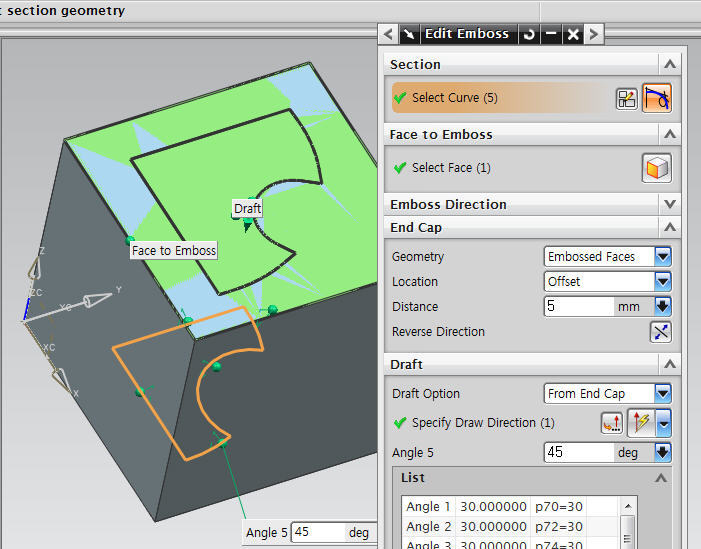
Task: Collapse the List section
Action: (661, 479)
